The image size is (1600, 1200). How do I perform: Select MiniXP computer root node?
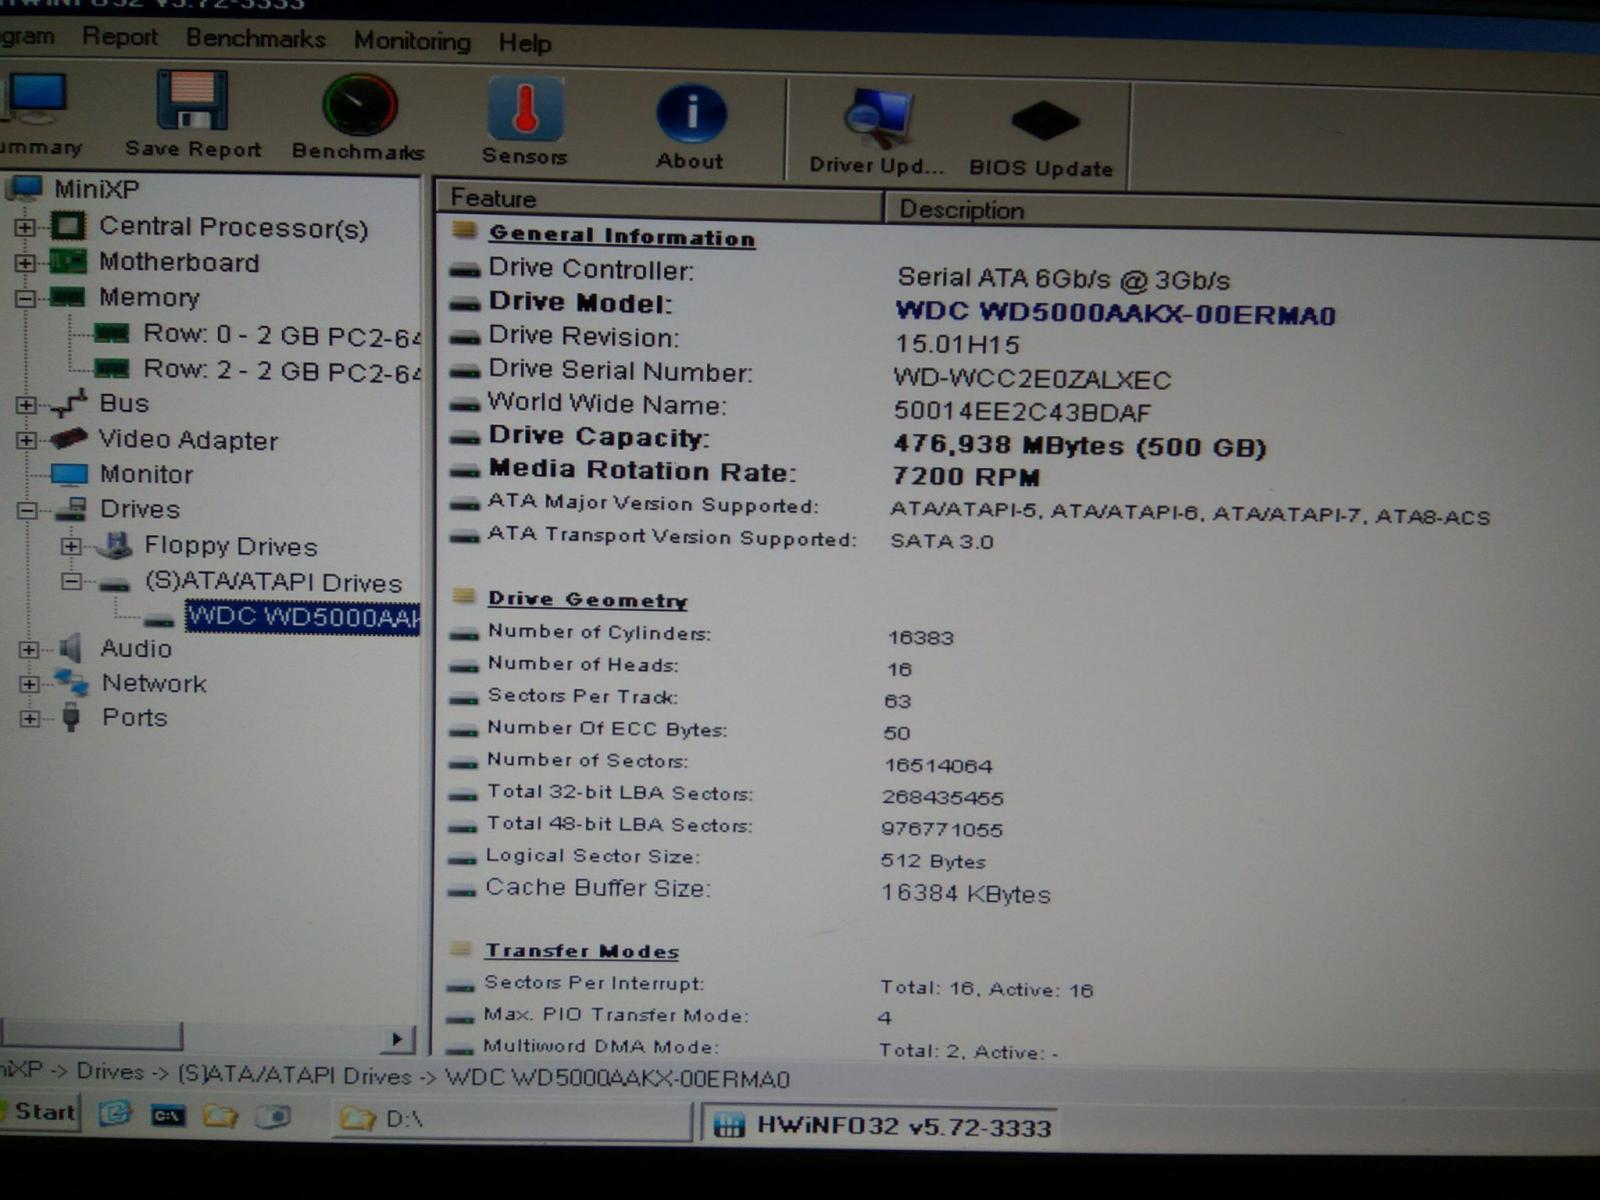[x=96, y=188]
